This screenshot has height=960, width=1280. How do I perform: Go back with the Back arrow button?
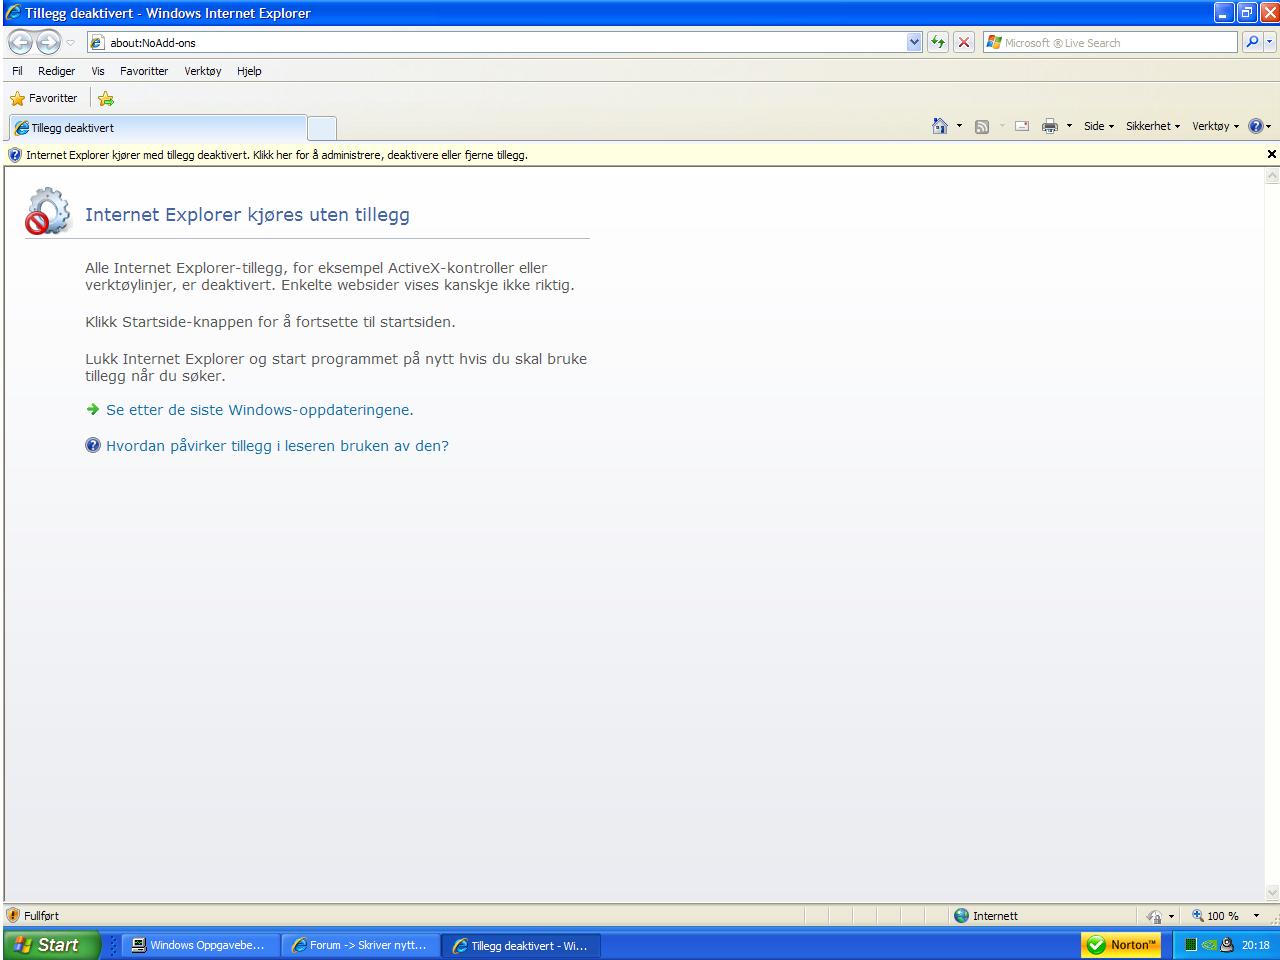point(20,42)
